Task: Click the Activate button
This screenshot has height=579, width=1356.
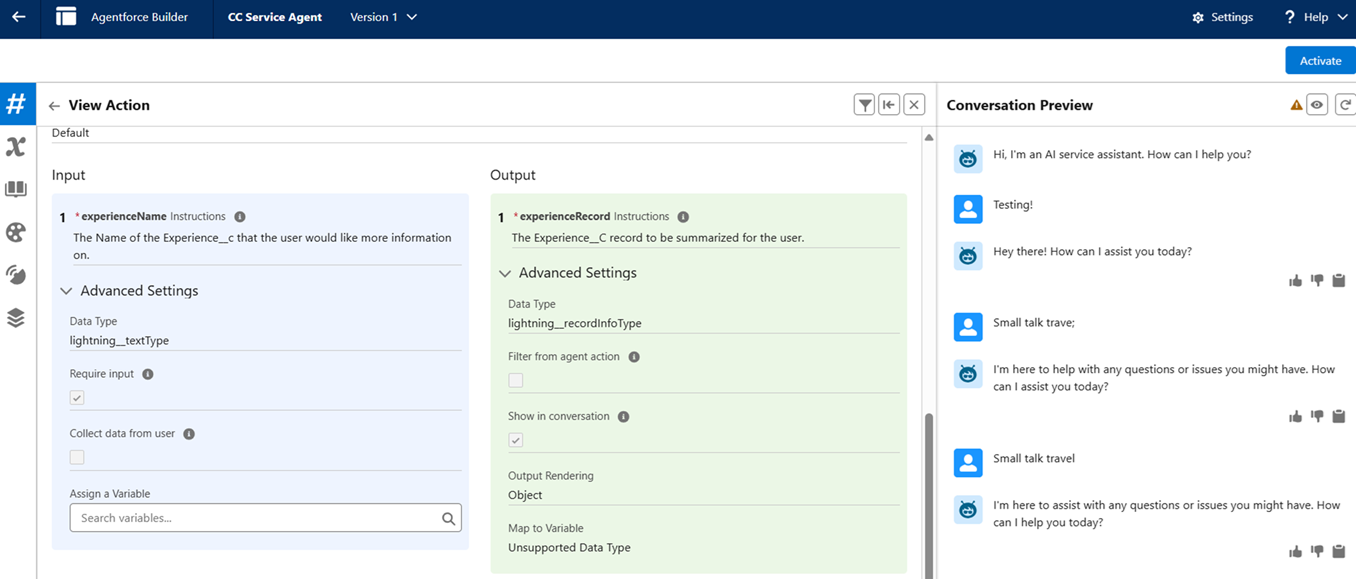Action: (1320, 61)
